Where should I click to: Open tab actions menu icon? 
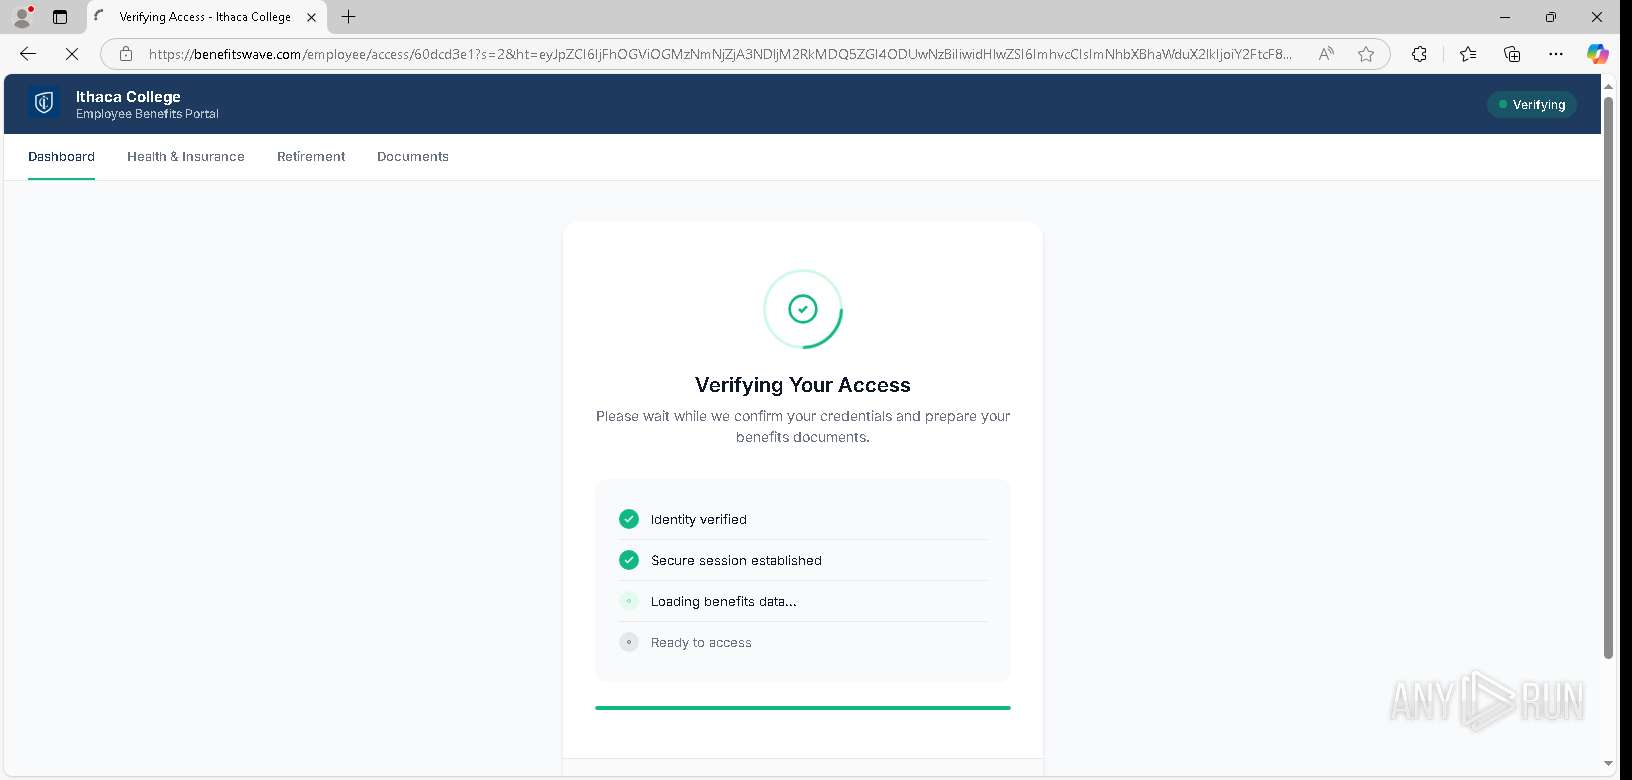(x=60, y=17)
